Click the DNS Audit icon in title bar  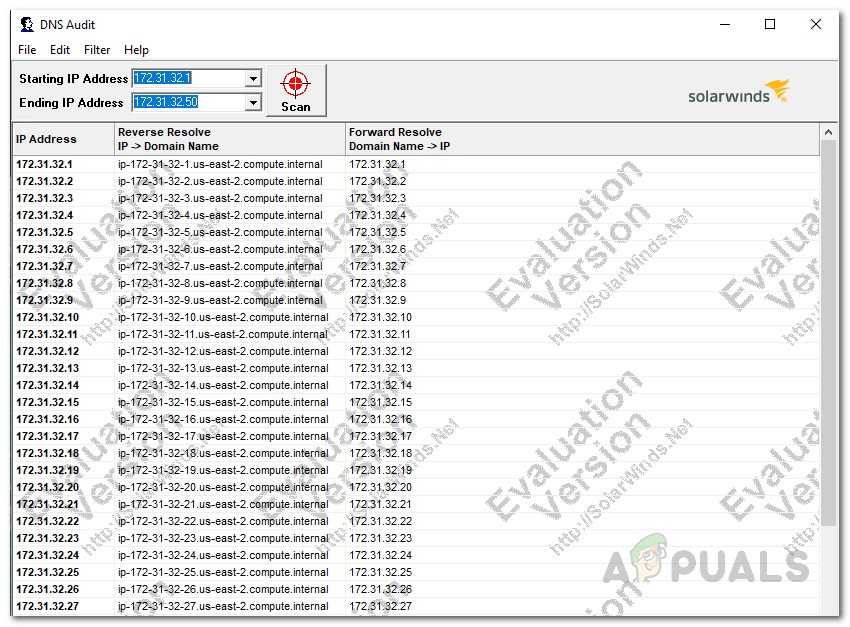pos(24,24)
